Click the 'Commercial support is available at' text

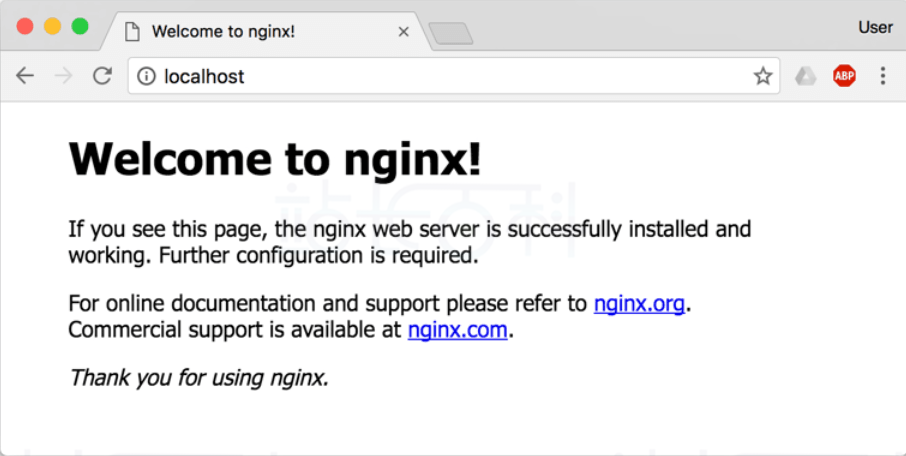point(235,330)
